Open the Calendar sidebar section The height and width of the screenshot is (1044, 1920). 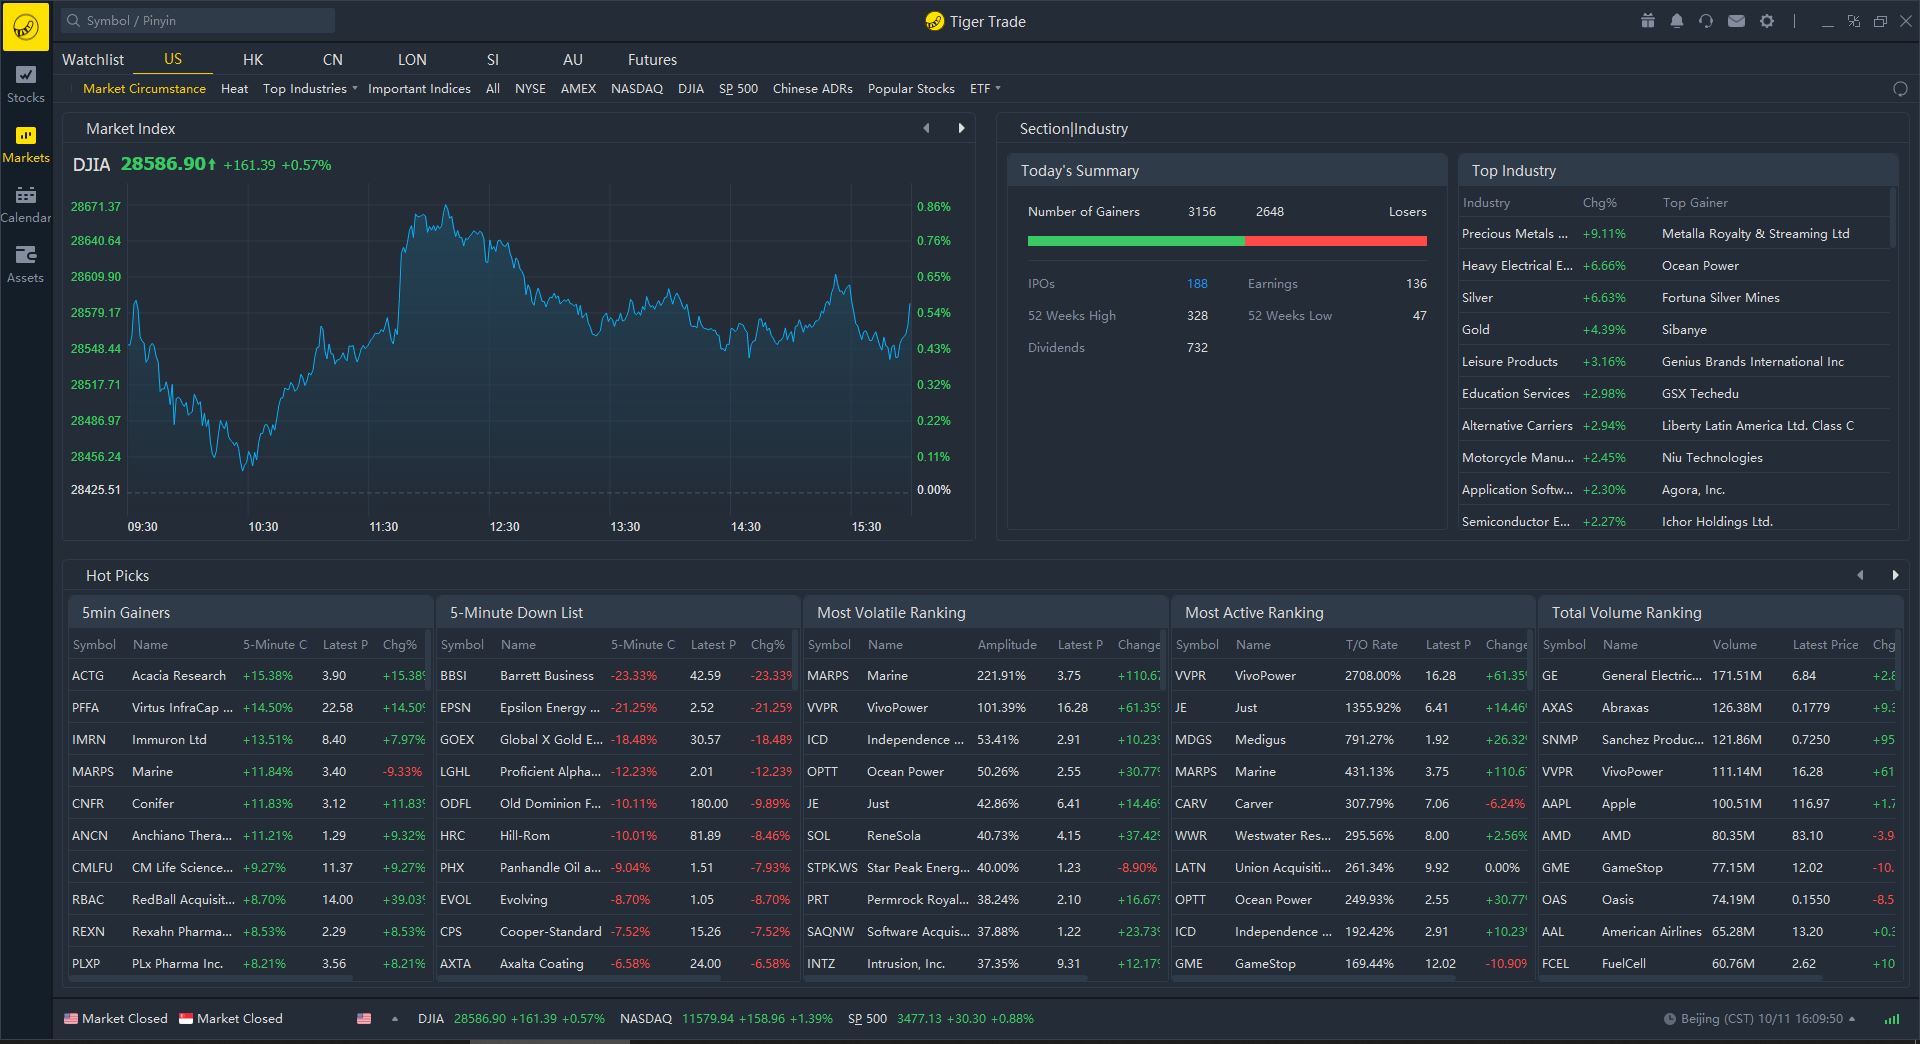[x=26, y=205]
